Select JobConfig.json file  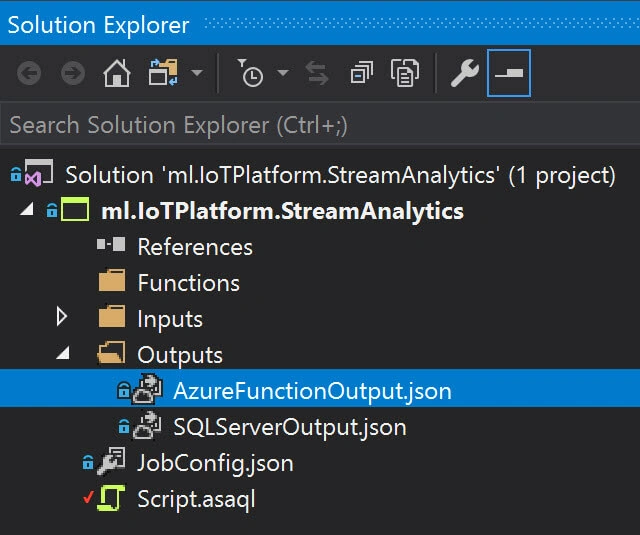215,464
